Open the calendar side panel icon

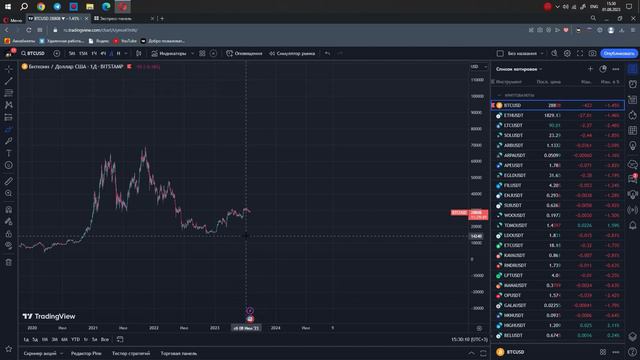click(633, 131)
